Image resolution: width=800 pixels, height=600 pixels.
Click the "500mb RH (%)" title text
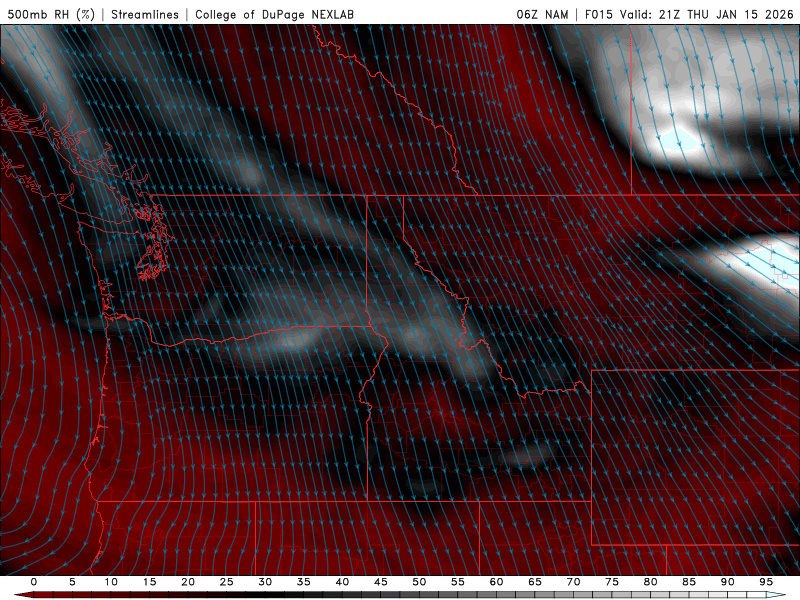coord(51,14)
